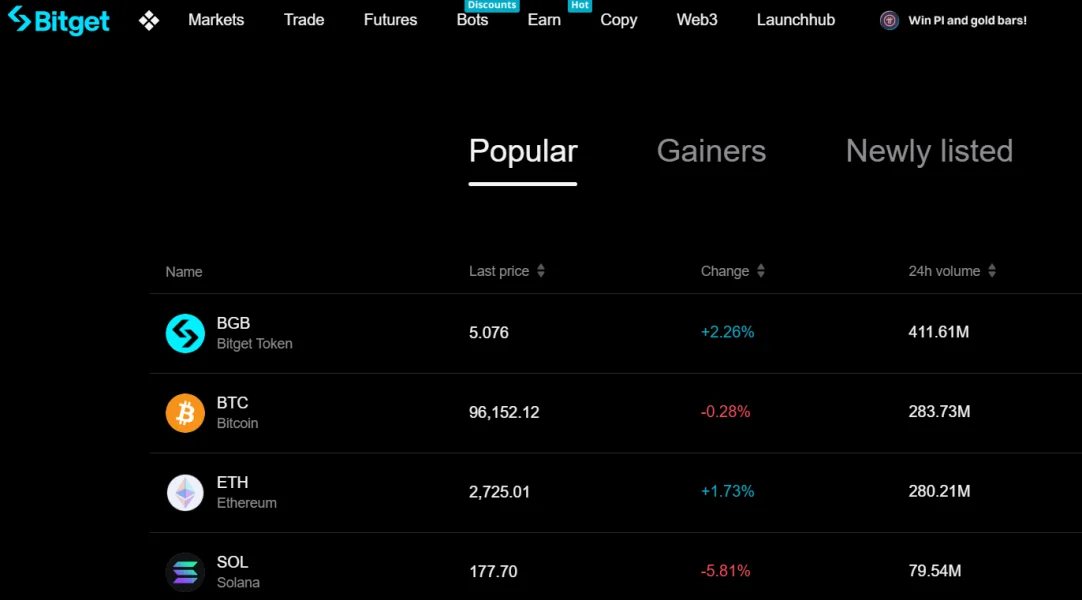Click the Solana coin icon
Image resolution: width=1082 pixels, height=600 pixels.
click(x=185, y=572)
